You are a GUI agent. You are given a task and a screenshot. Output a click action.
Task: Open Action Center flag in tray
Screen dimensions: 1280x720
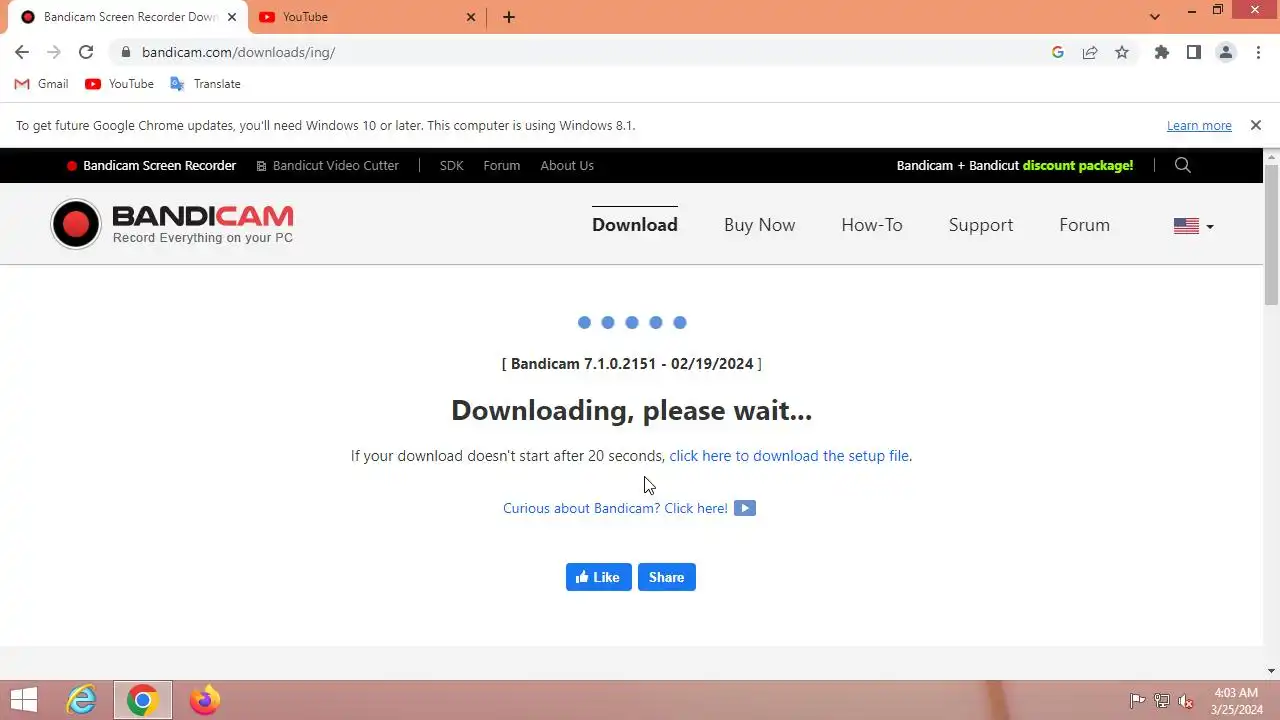point(1137,701)
